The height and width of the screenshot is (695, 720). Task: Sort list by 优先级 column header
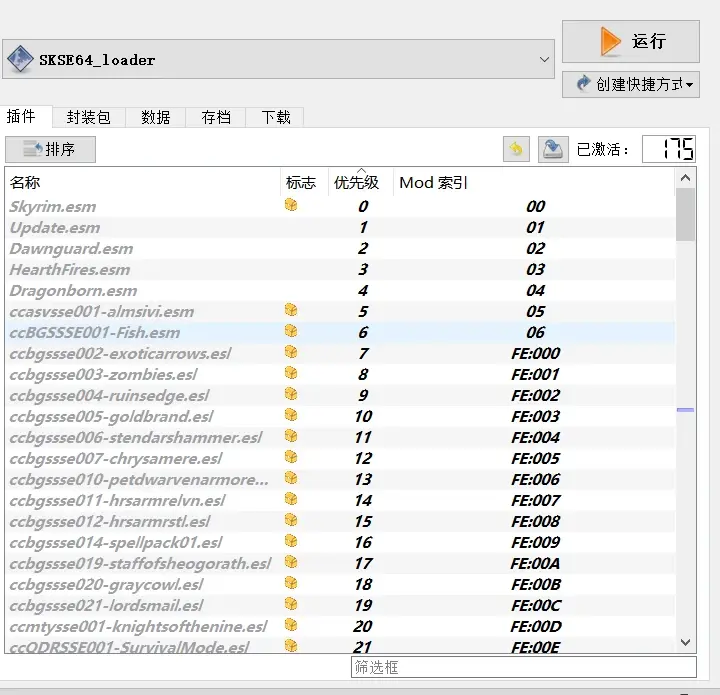357,182
